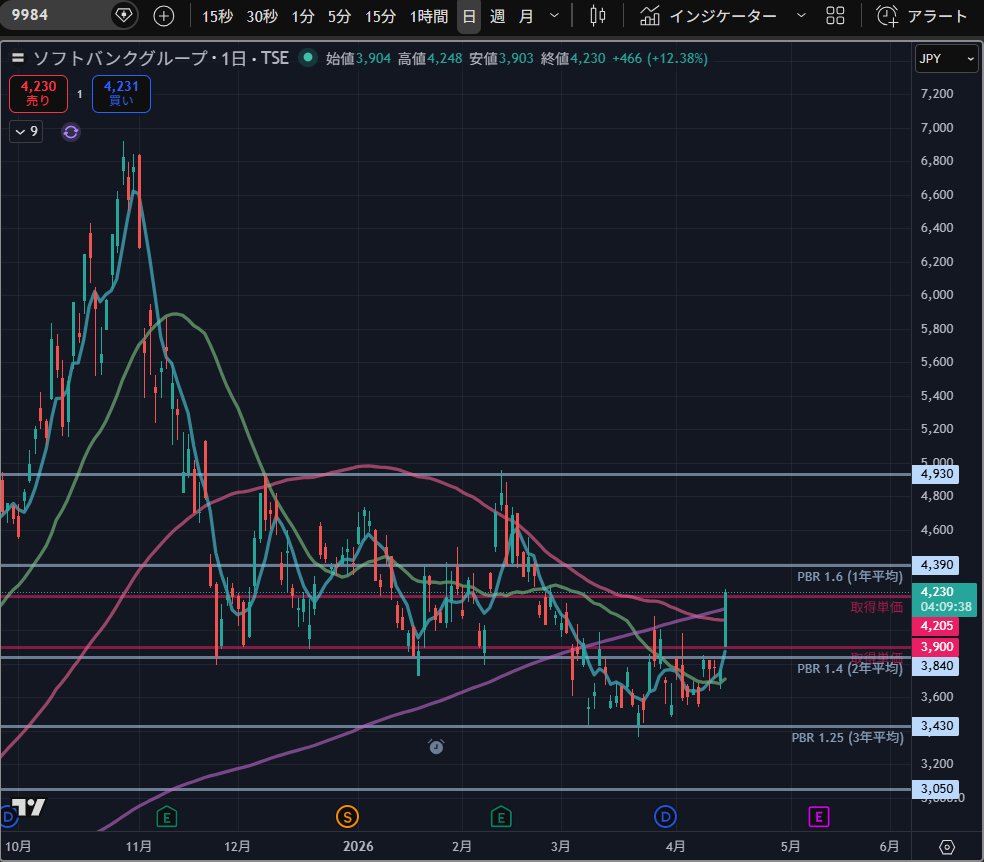Click the blue D dividend marker near April

(665, 817)
